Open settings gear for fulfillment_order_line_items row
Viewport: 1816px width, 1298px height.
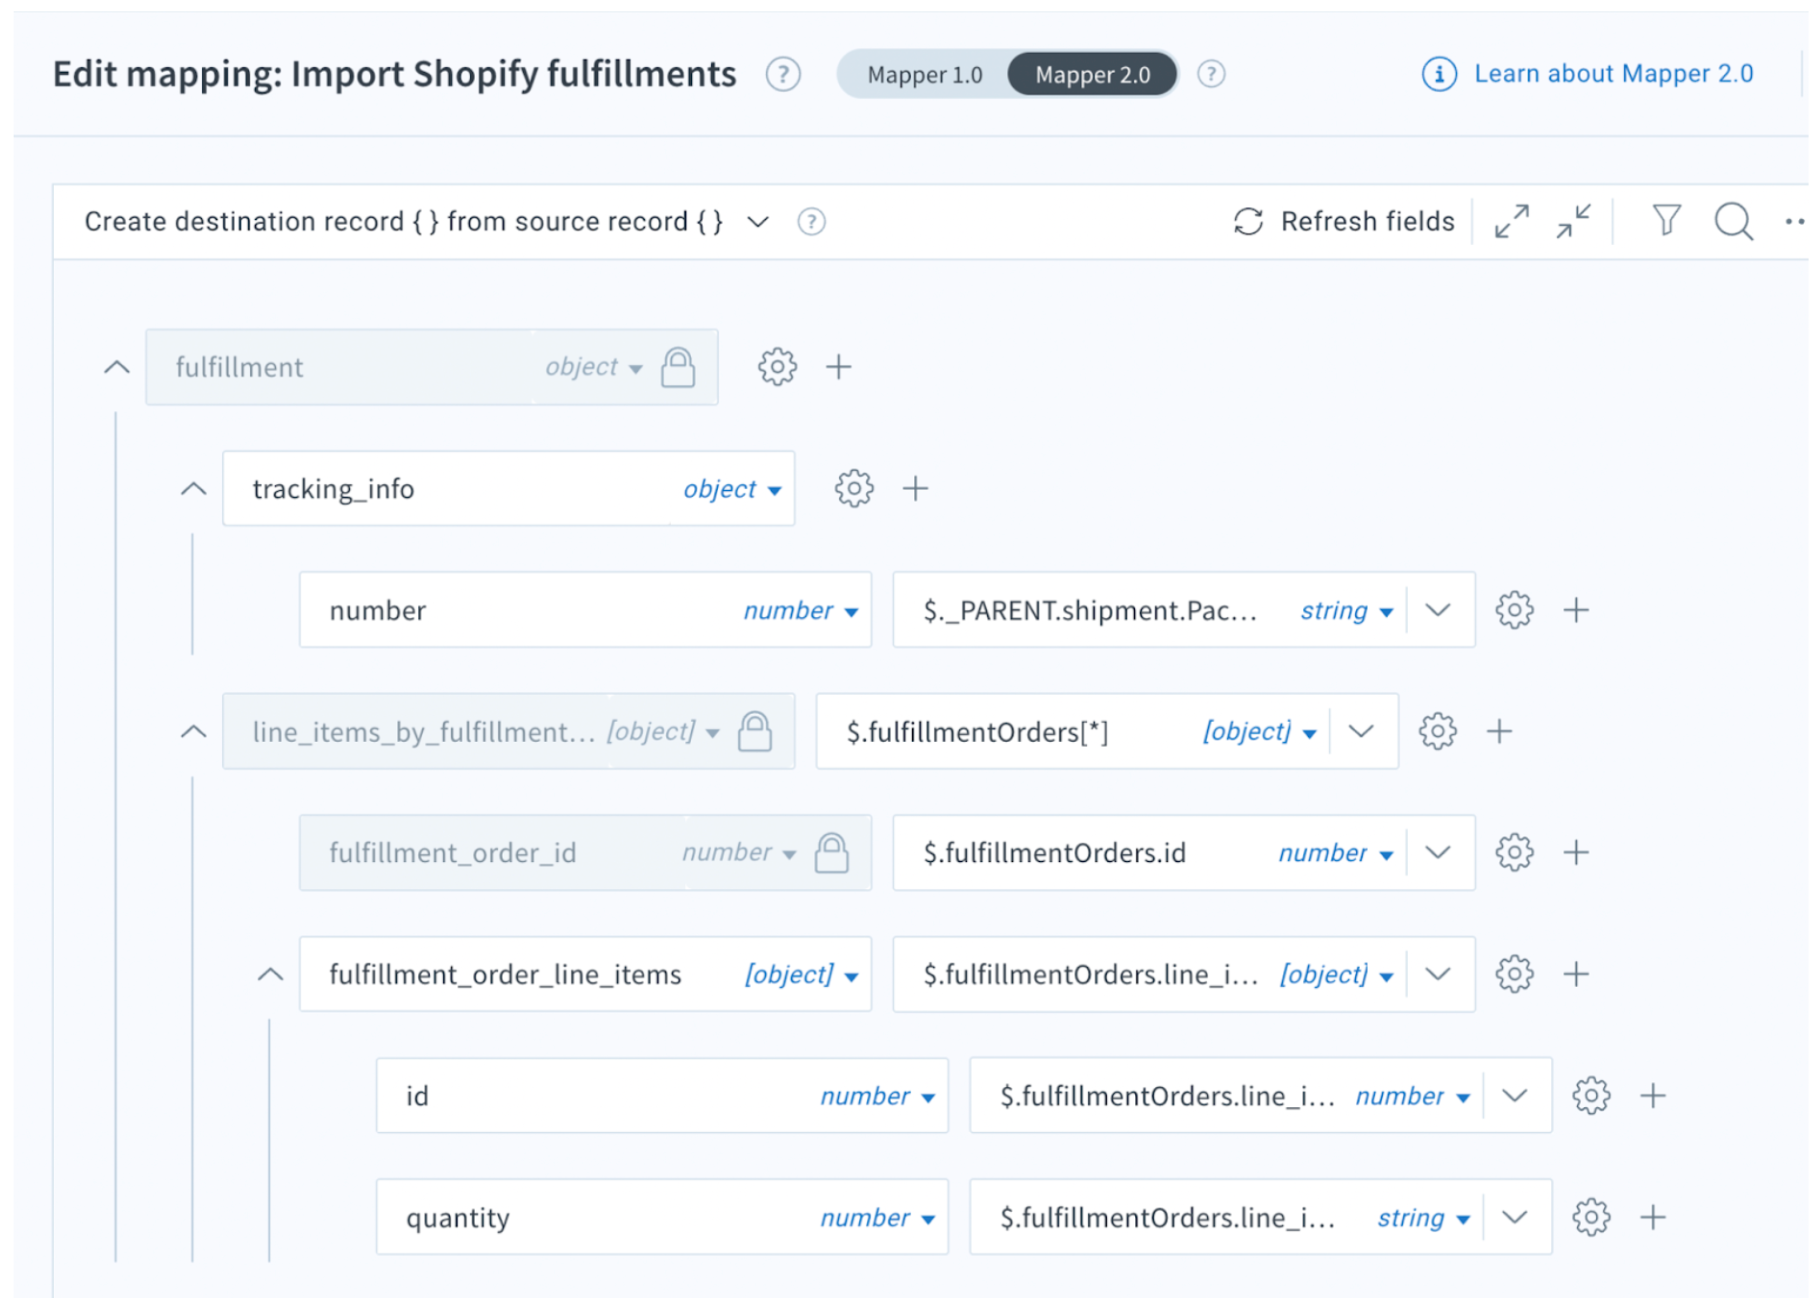pos(1514,974)
